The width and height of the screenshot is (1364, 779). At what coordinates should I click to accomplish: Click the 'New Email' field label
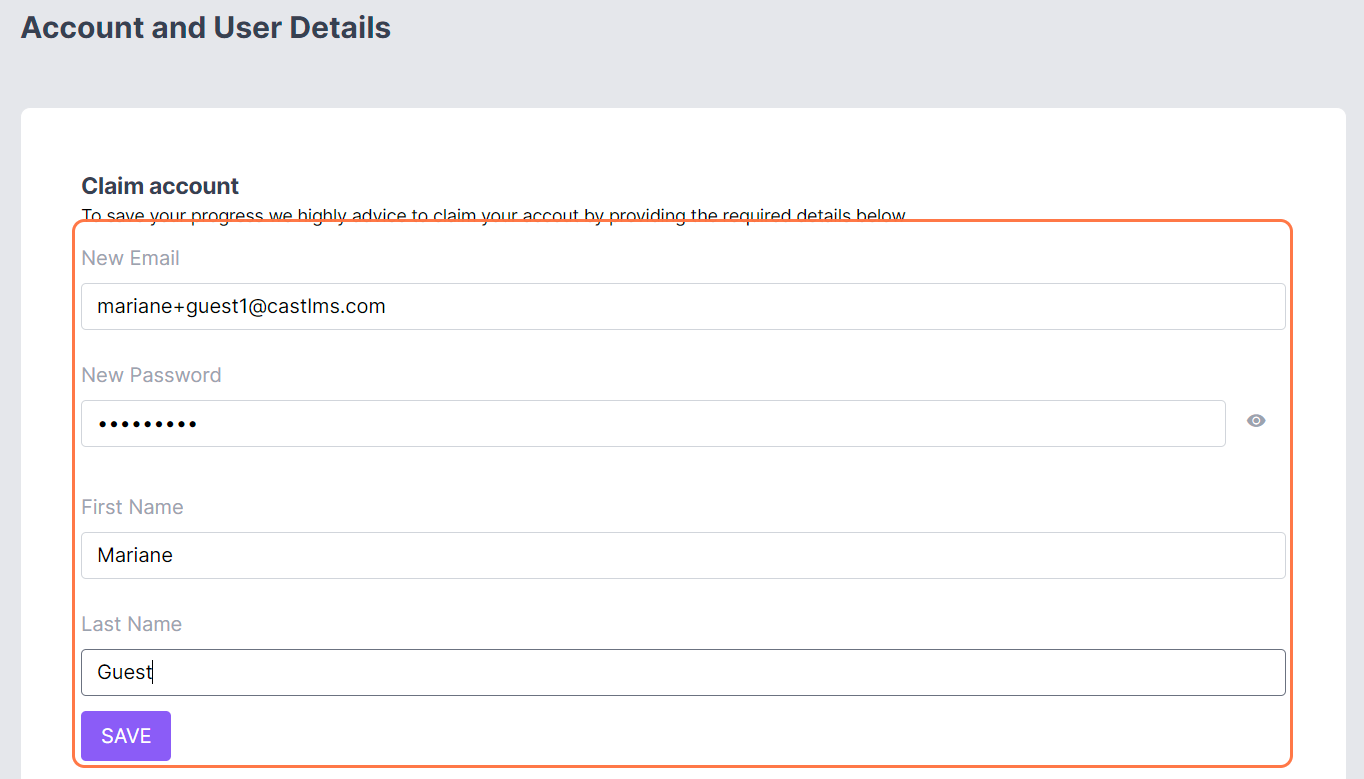point(130,258)
